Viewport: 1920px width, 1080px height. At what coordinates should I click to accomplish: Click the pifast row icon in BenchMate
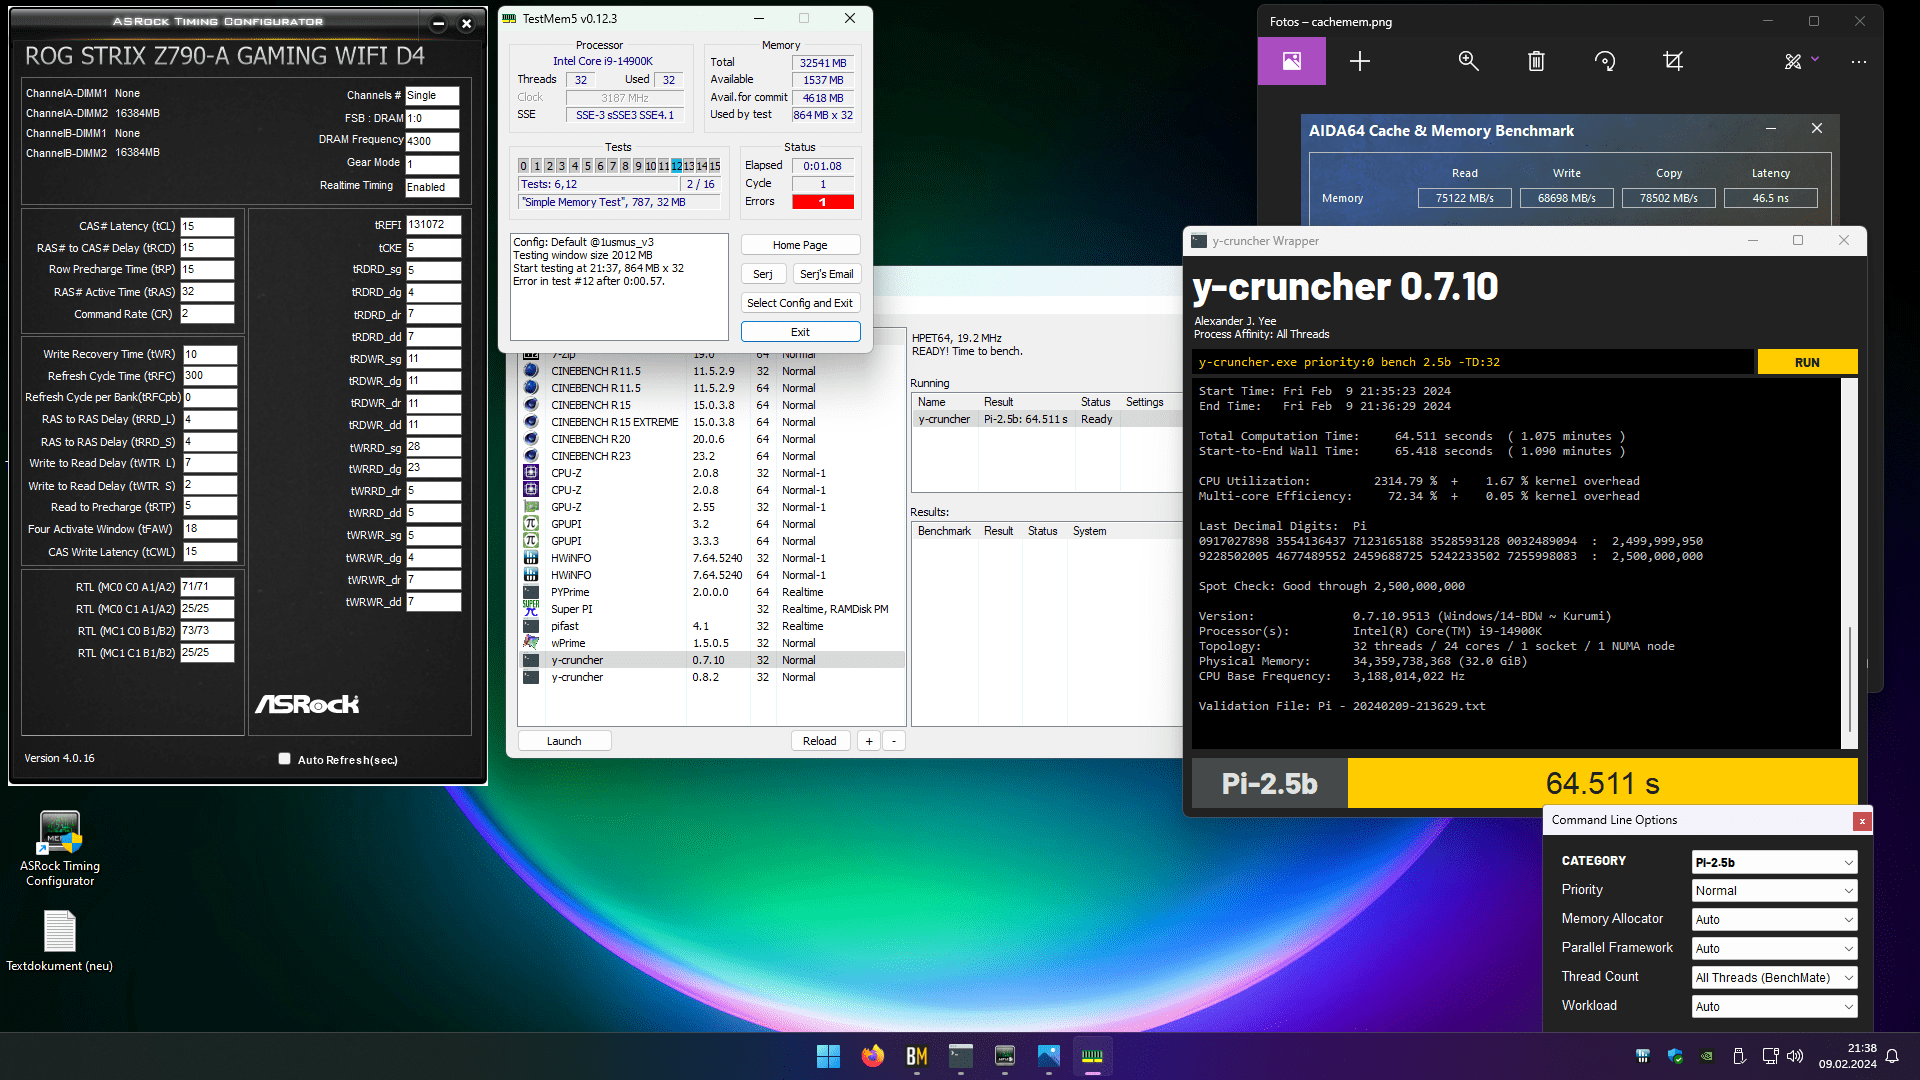pyautogui.click(x=531, y=625)
